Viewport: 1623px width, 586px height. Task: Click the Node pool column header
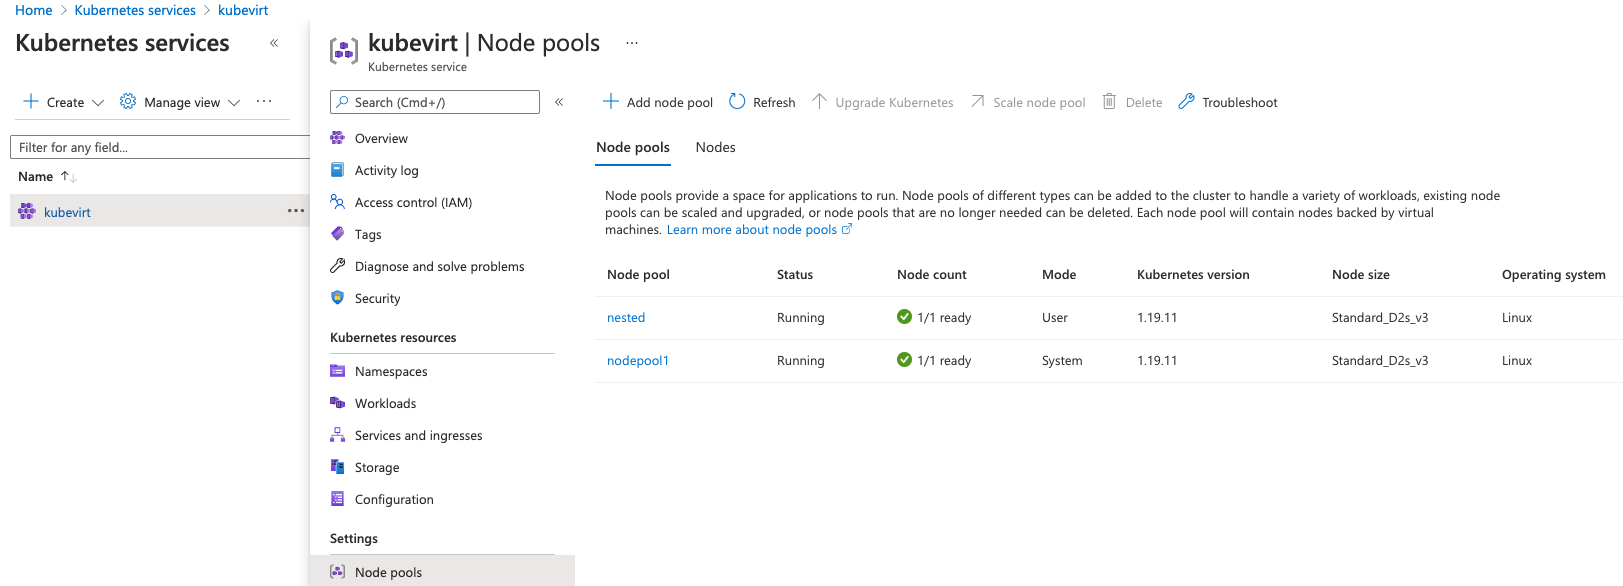pos(638,274)
